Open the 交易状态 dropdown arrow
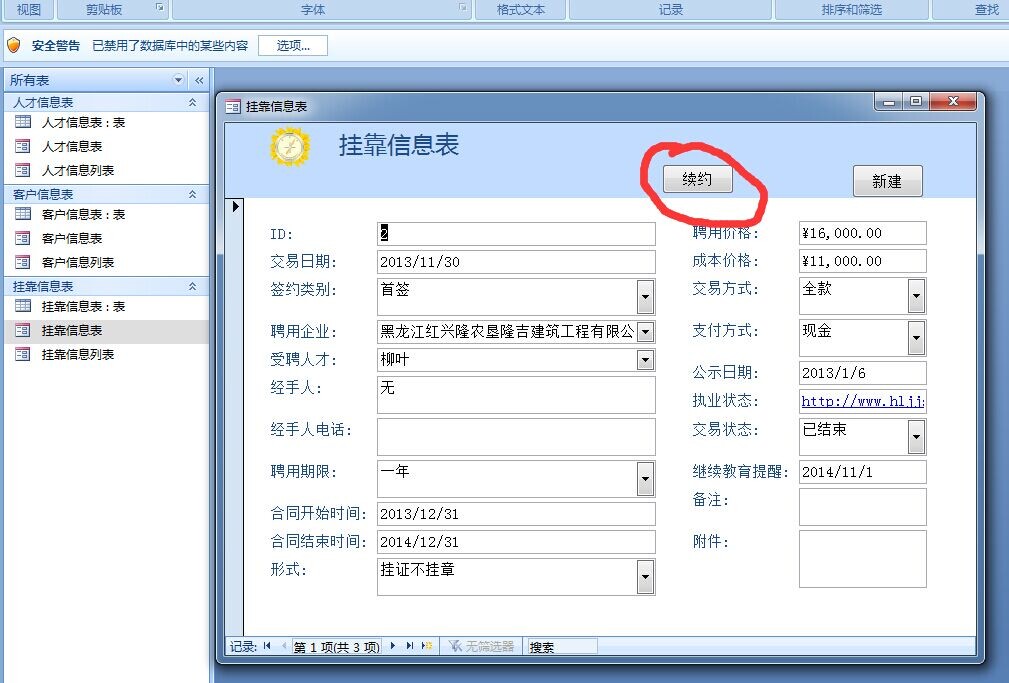Image resolution: width=1009 pixels, height=683 pixels. 916,437
